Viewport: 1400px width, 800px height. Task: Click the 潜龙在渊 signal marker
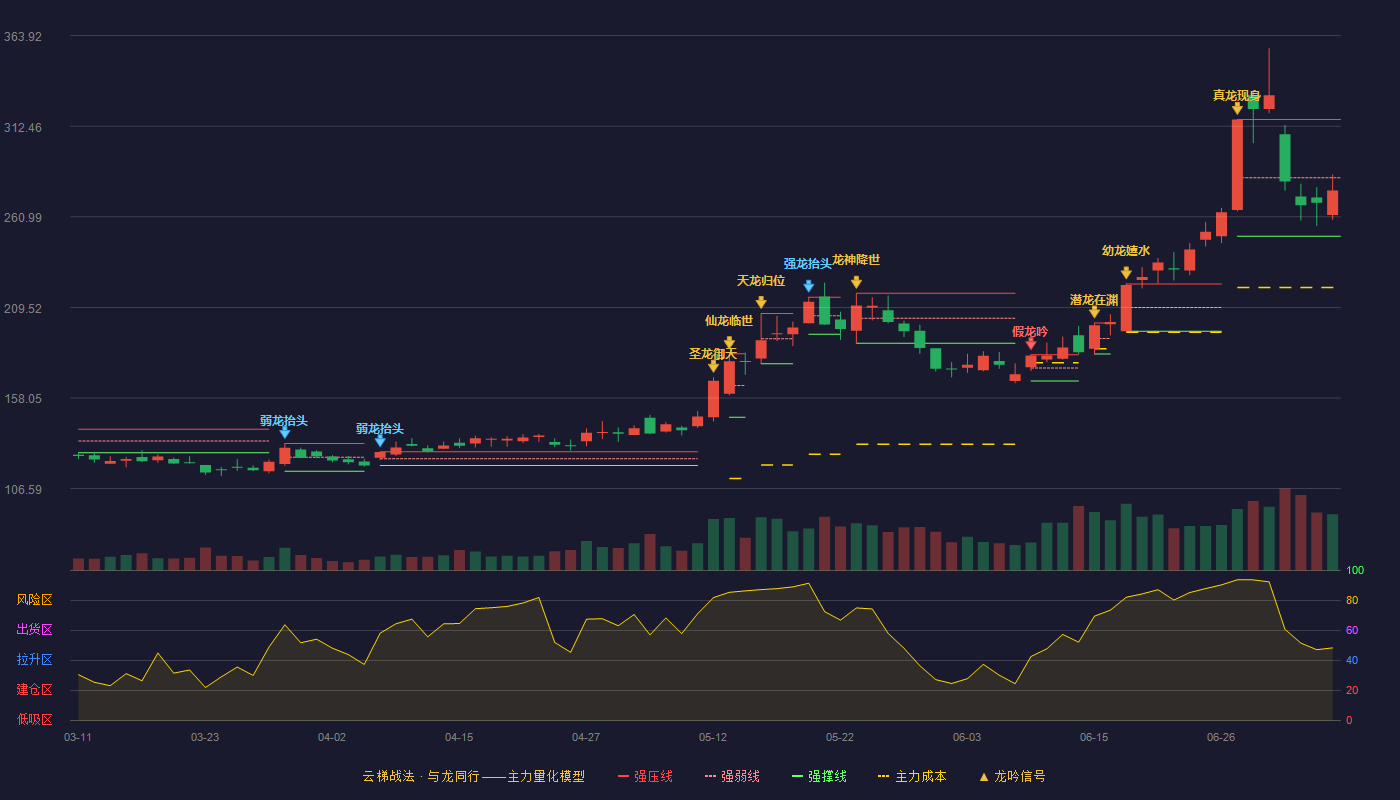coord(1094,312)
